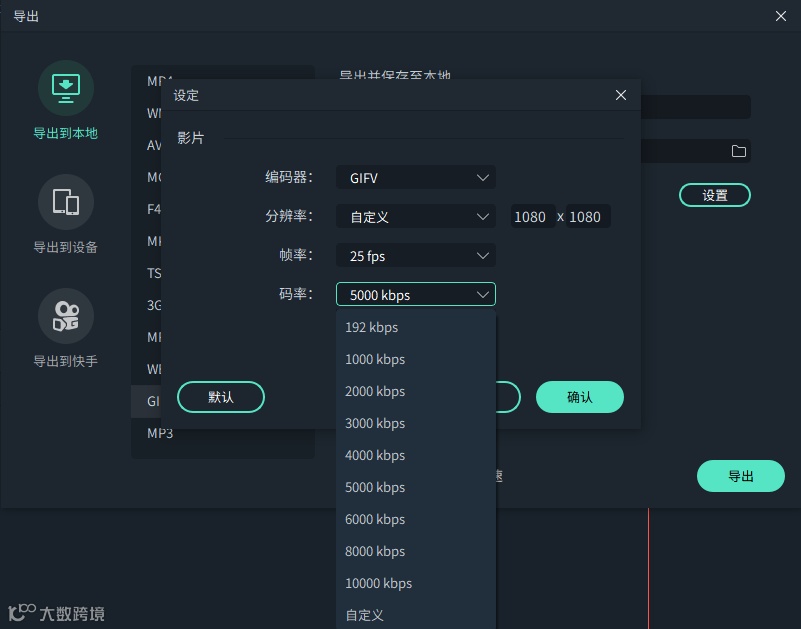Click the 大数跨境 logo
This screenshot has height=629, width=801.
[x=55, y=613]
